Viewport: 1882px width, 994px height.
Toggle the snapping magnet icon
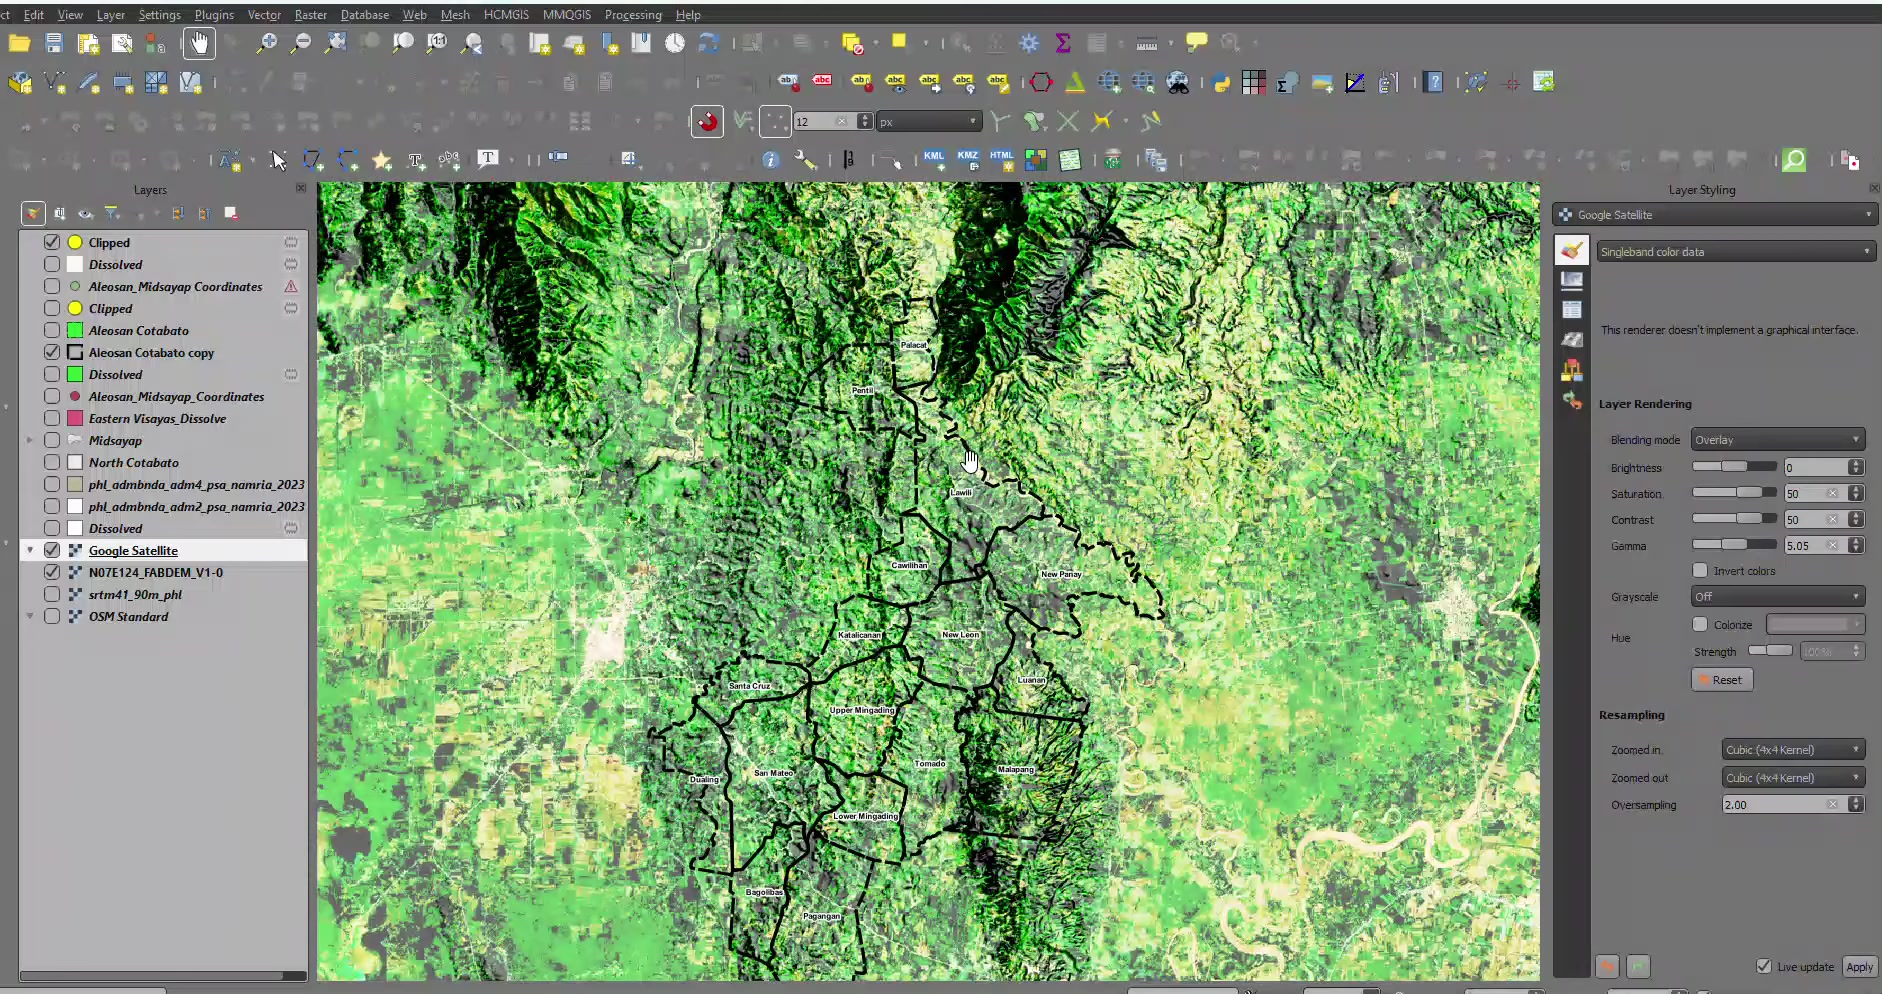coord(707,122)
